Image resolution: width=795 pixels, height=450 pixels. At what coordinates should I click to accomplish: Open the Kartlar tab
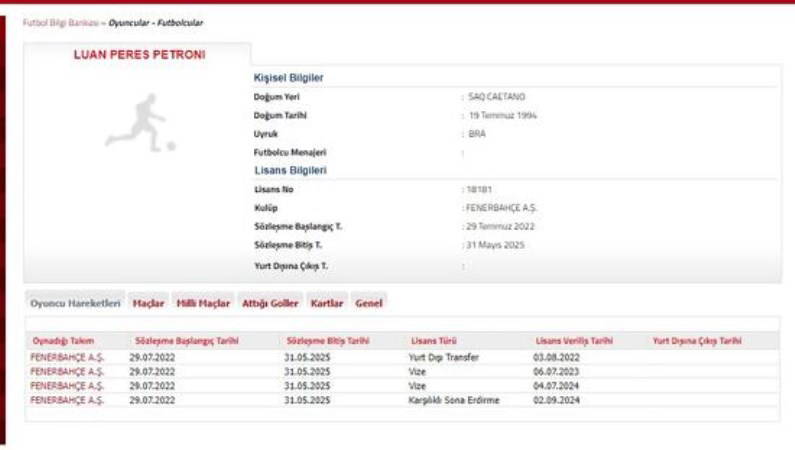click(327, 303)
